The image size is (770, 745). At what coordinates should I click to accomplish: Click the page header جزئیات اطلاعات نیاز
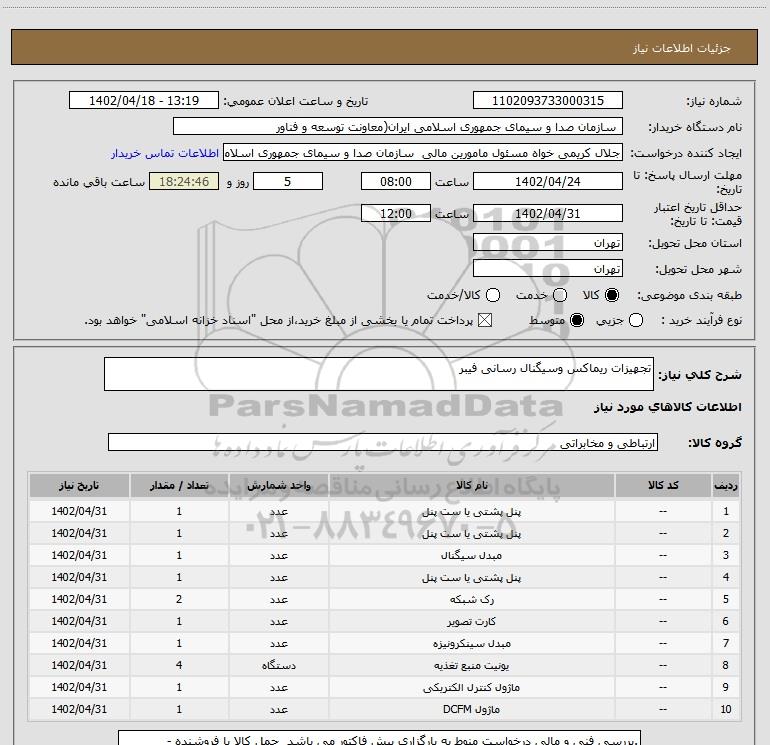(x=682, y=48)
